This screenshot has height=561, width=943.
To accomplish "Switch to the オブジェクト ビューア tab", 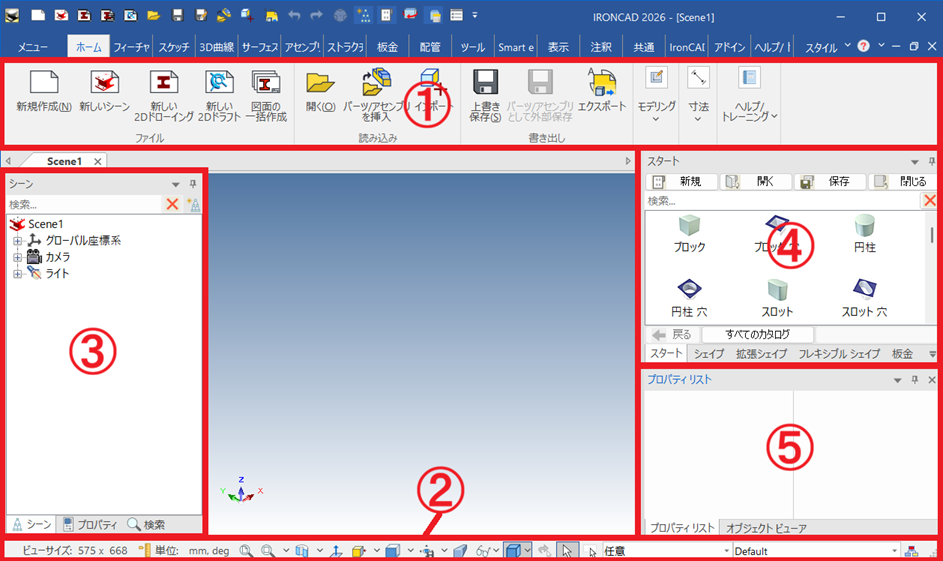I will pyautogui.click(x=766, y=528).
